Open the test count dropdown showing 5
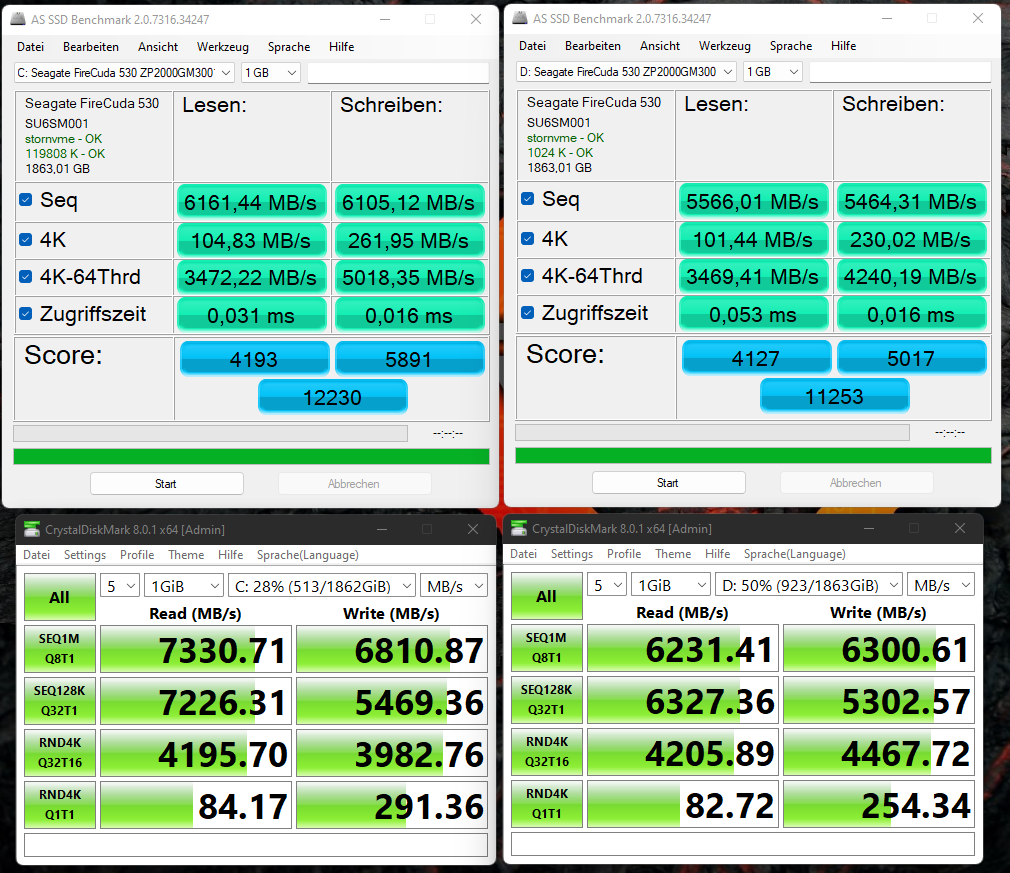The image size is (1010, 873). click(x=120, y=584)
